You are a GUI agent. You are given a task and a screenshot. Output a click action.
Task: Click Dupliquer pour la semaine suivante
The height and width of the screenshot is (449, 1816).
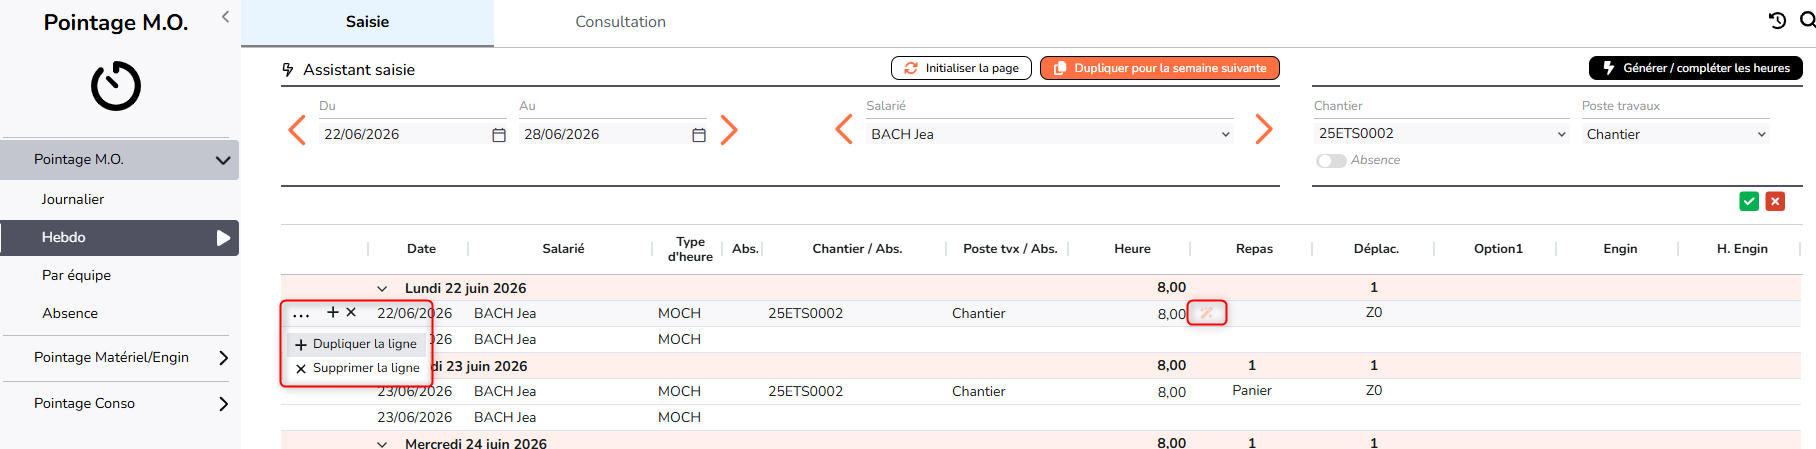coord(1160,68)
